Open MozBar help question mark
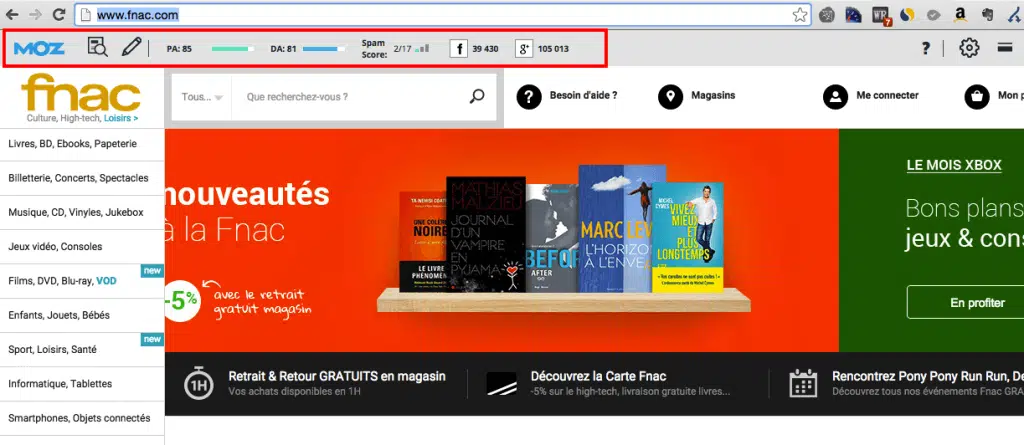This screenshot has width=1024, height=445. click(925, 48)
